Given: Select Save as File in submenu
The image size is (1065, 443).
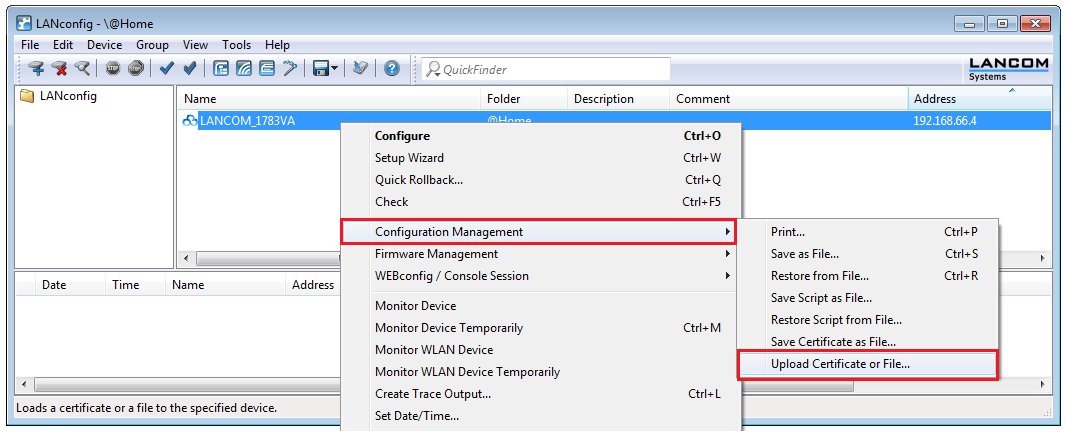Looking at the screenshot, I should point(805,254).
